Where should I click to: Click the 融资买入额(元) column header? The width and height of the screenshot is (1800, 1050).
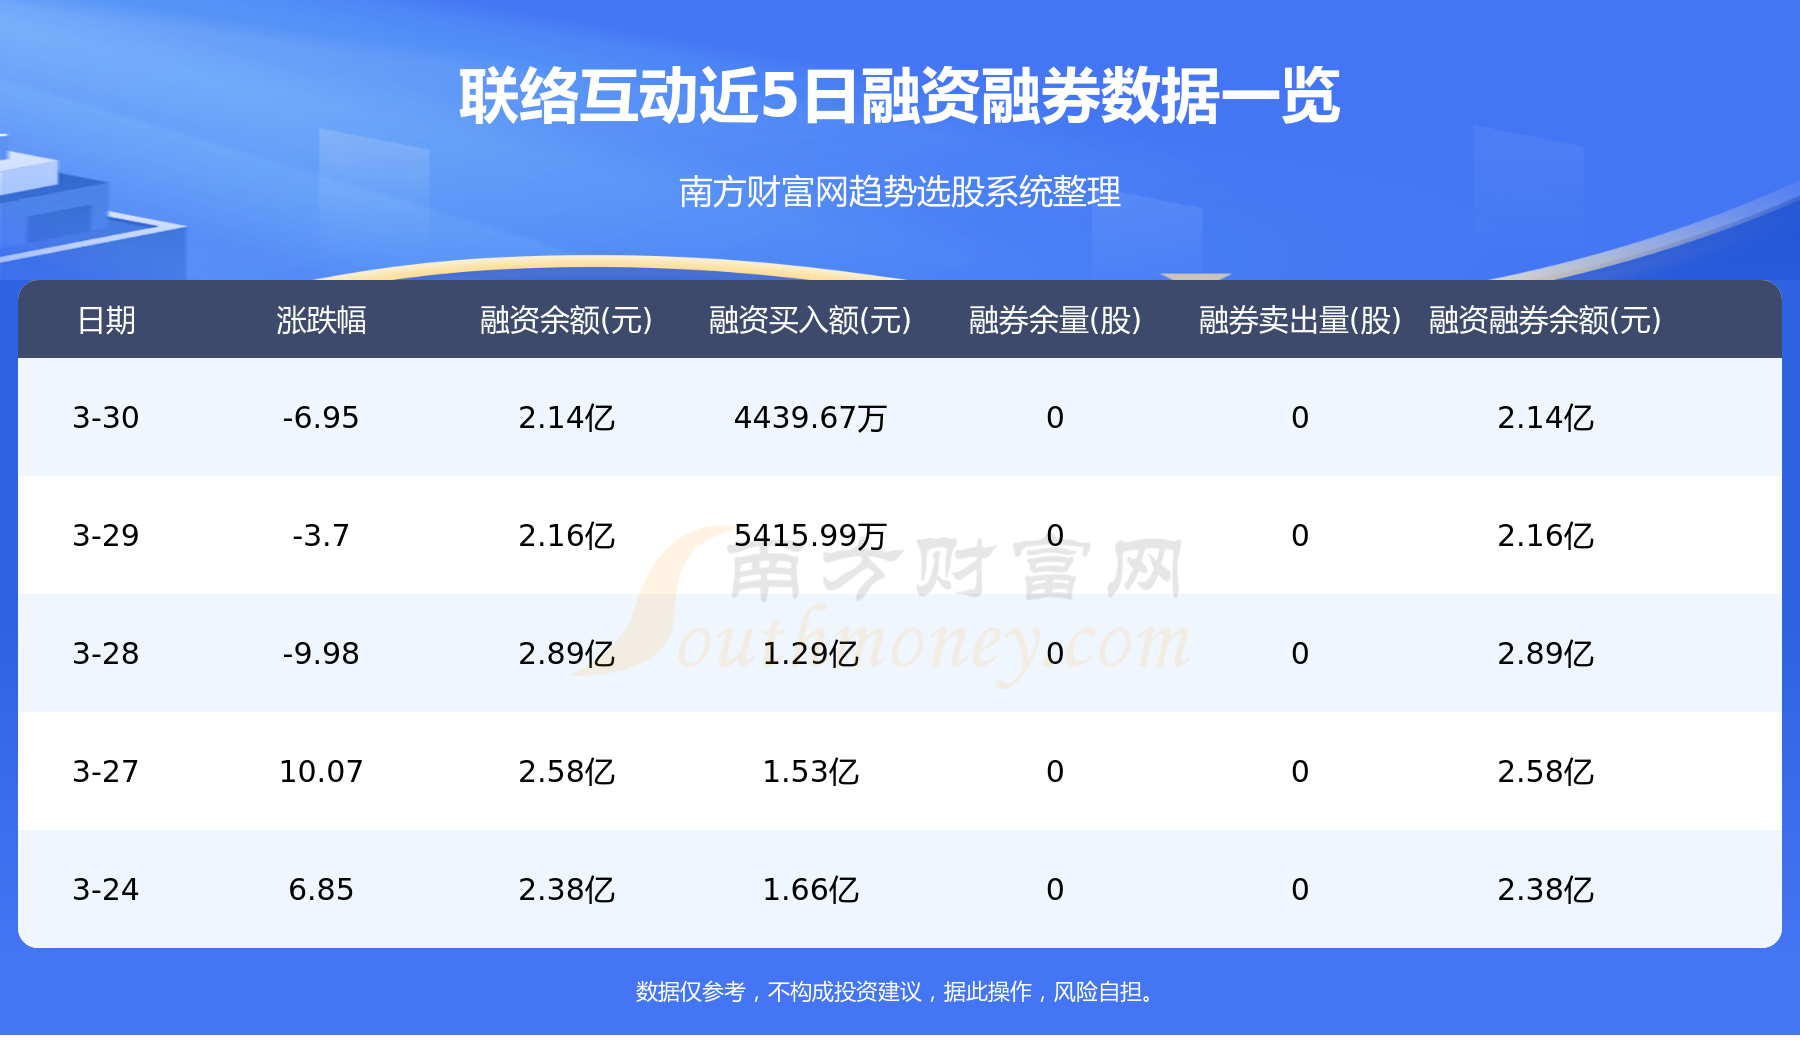pos(810,320)
